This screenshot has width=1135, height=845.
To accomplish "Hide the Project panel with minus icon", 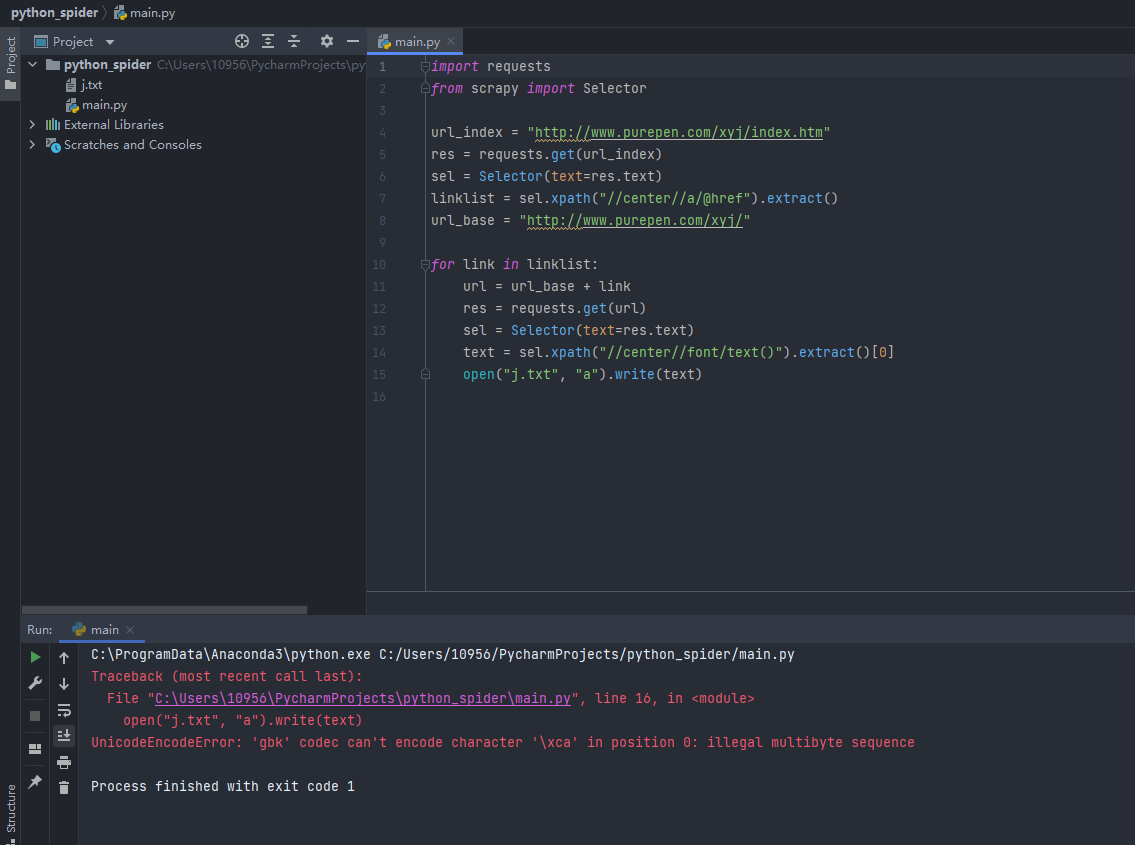I will coord(352,41).
